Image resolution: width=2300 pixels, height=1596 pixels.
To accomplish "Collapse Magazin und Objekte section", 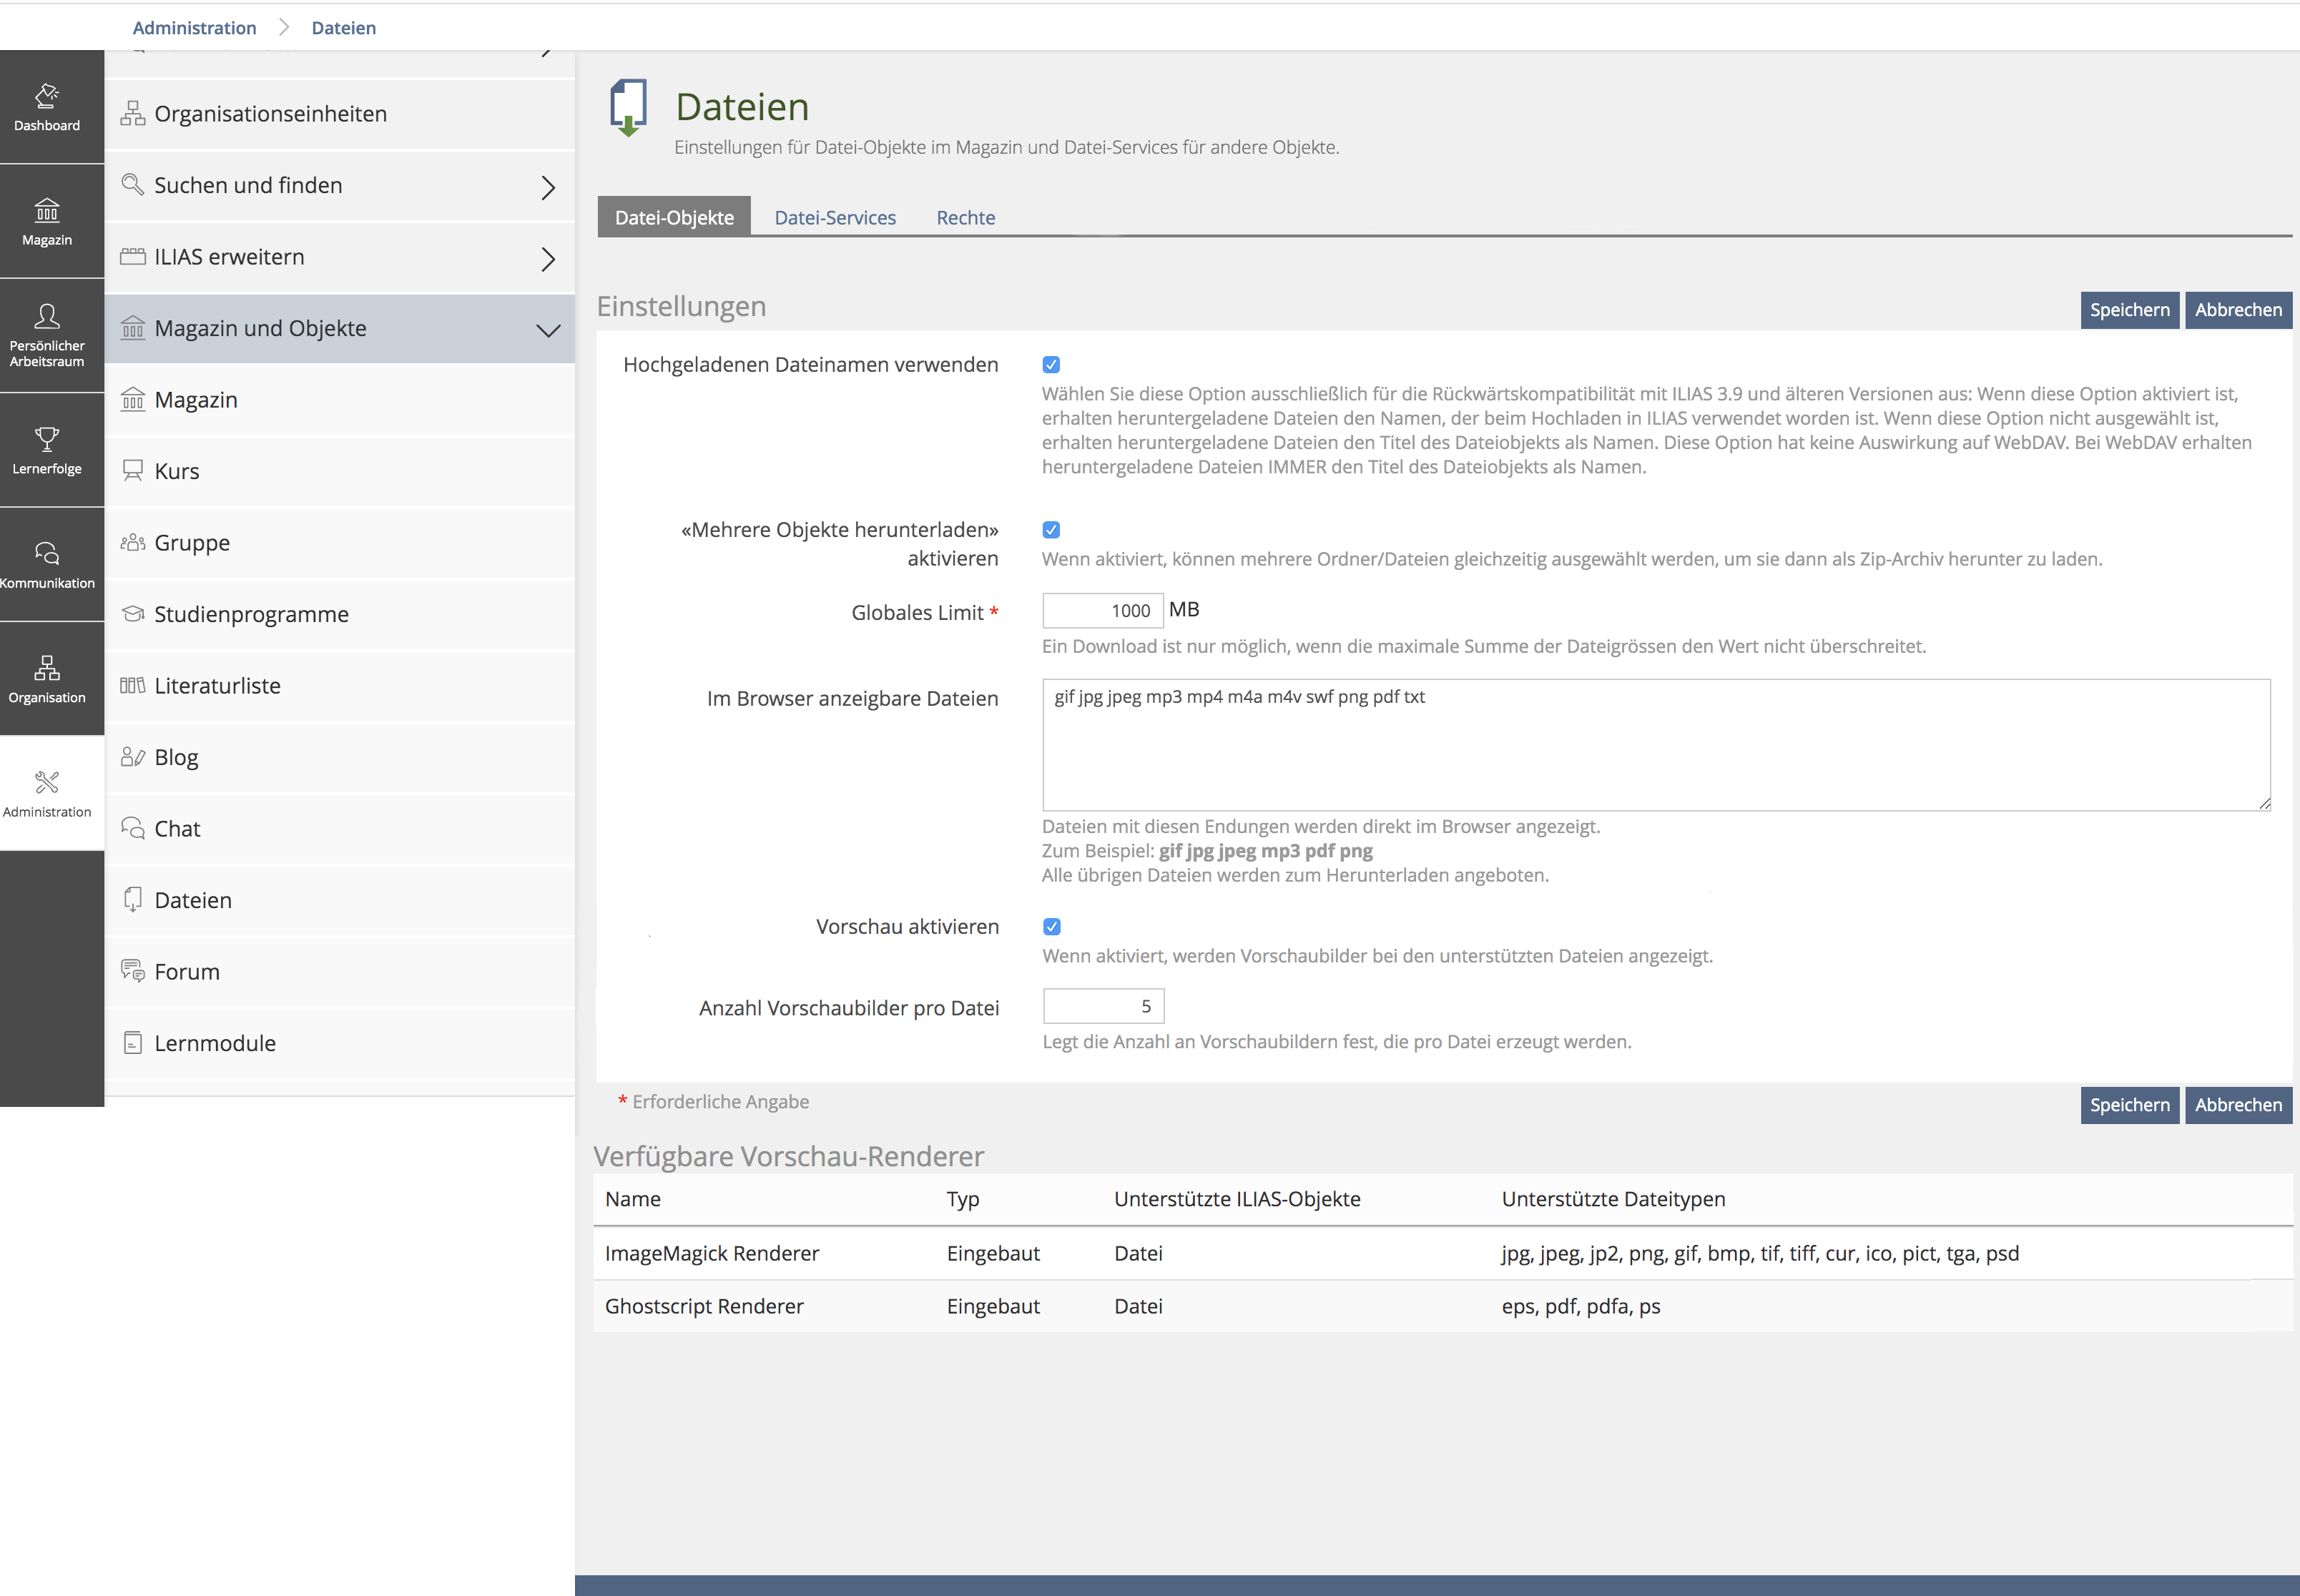I will [x=547, y=330].
